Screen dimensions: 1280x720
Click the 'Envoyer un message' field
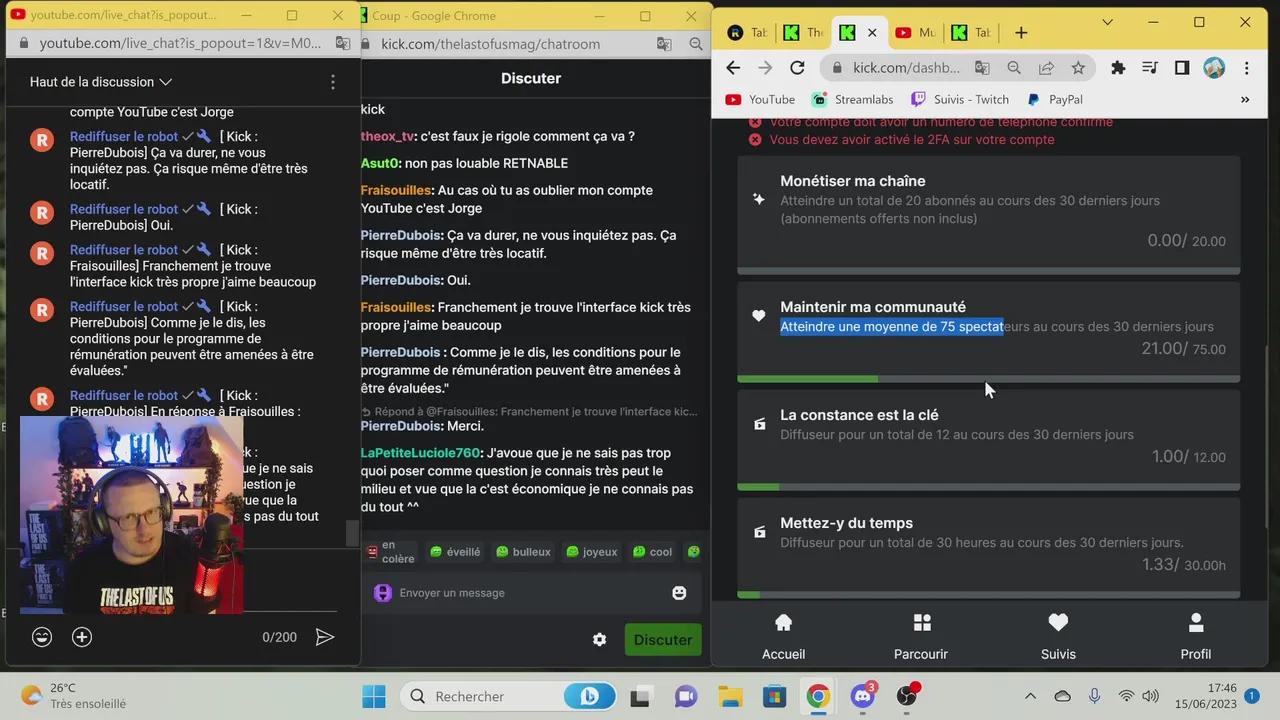[520, 593]
